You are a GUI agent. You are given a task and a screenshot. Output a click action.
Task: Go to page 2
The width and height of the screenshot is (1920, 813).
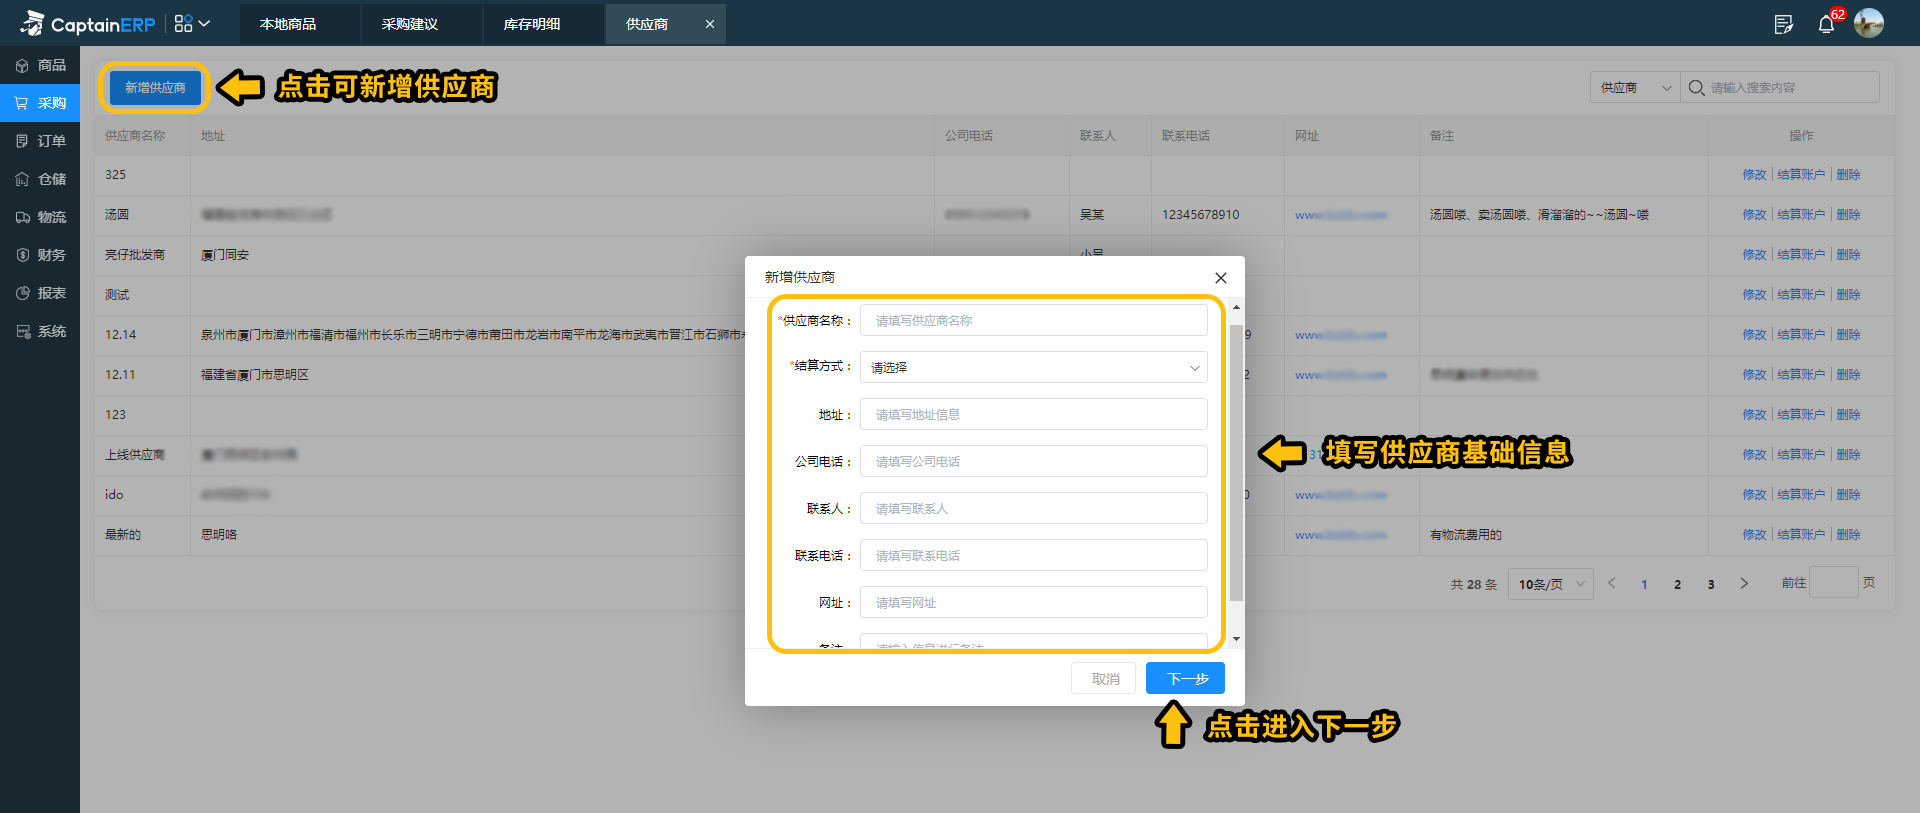pyautogui.click(x=1677, y=585)
